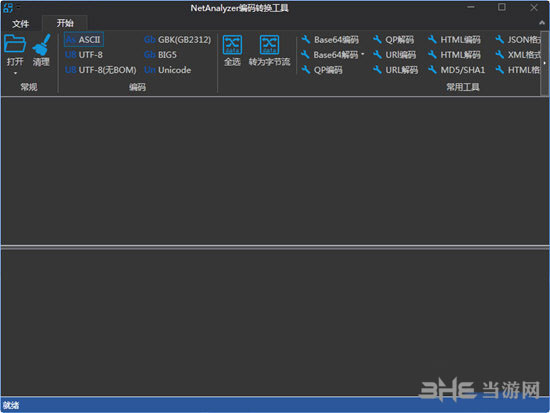This screenshot has height=413, width=550.
Task: Run the HTML格式 tool below XML
Action: (x=518, y=70)
